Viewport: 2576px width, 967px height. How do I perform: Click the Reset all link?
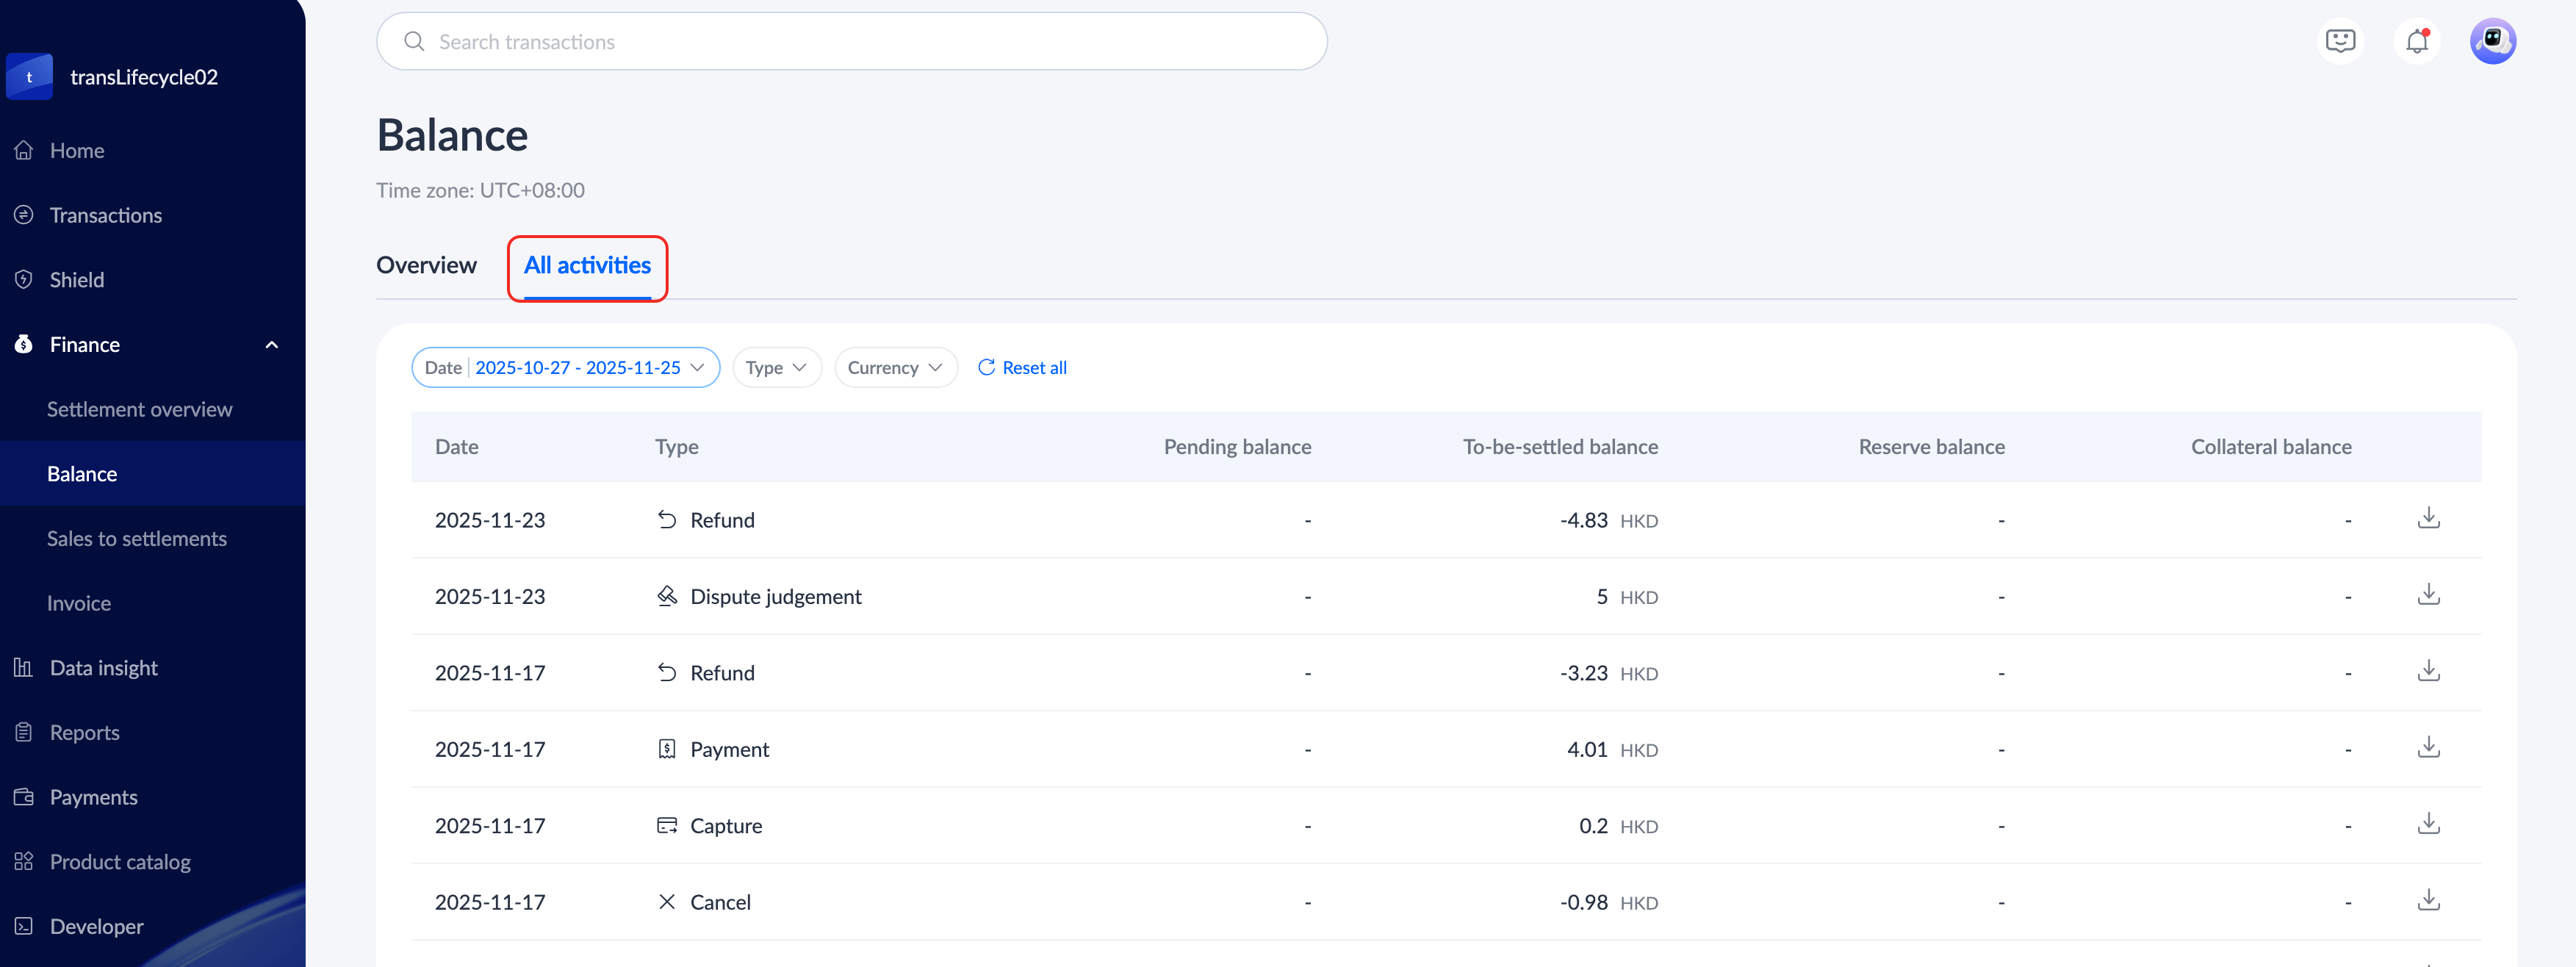coord(1022,367)
